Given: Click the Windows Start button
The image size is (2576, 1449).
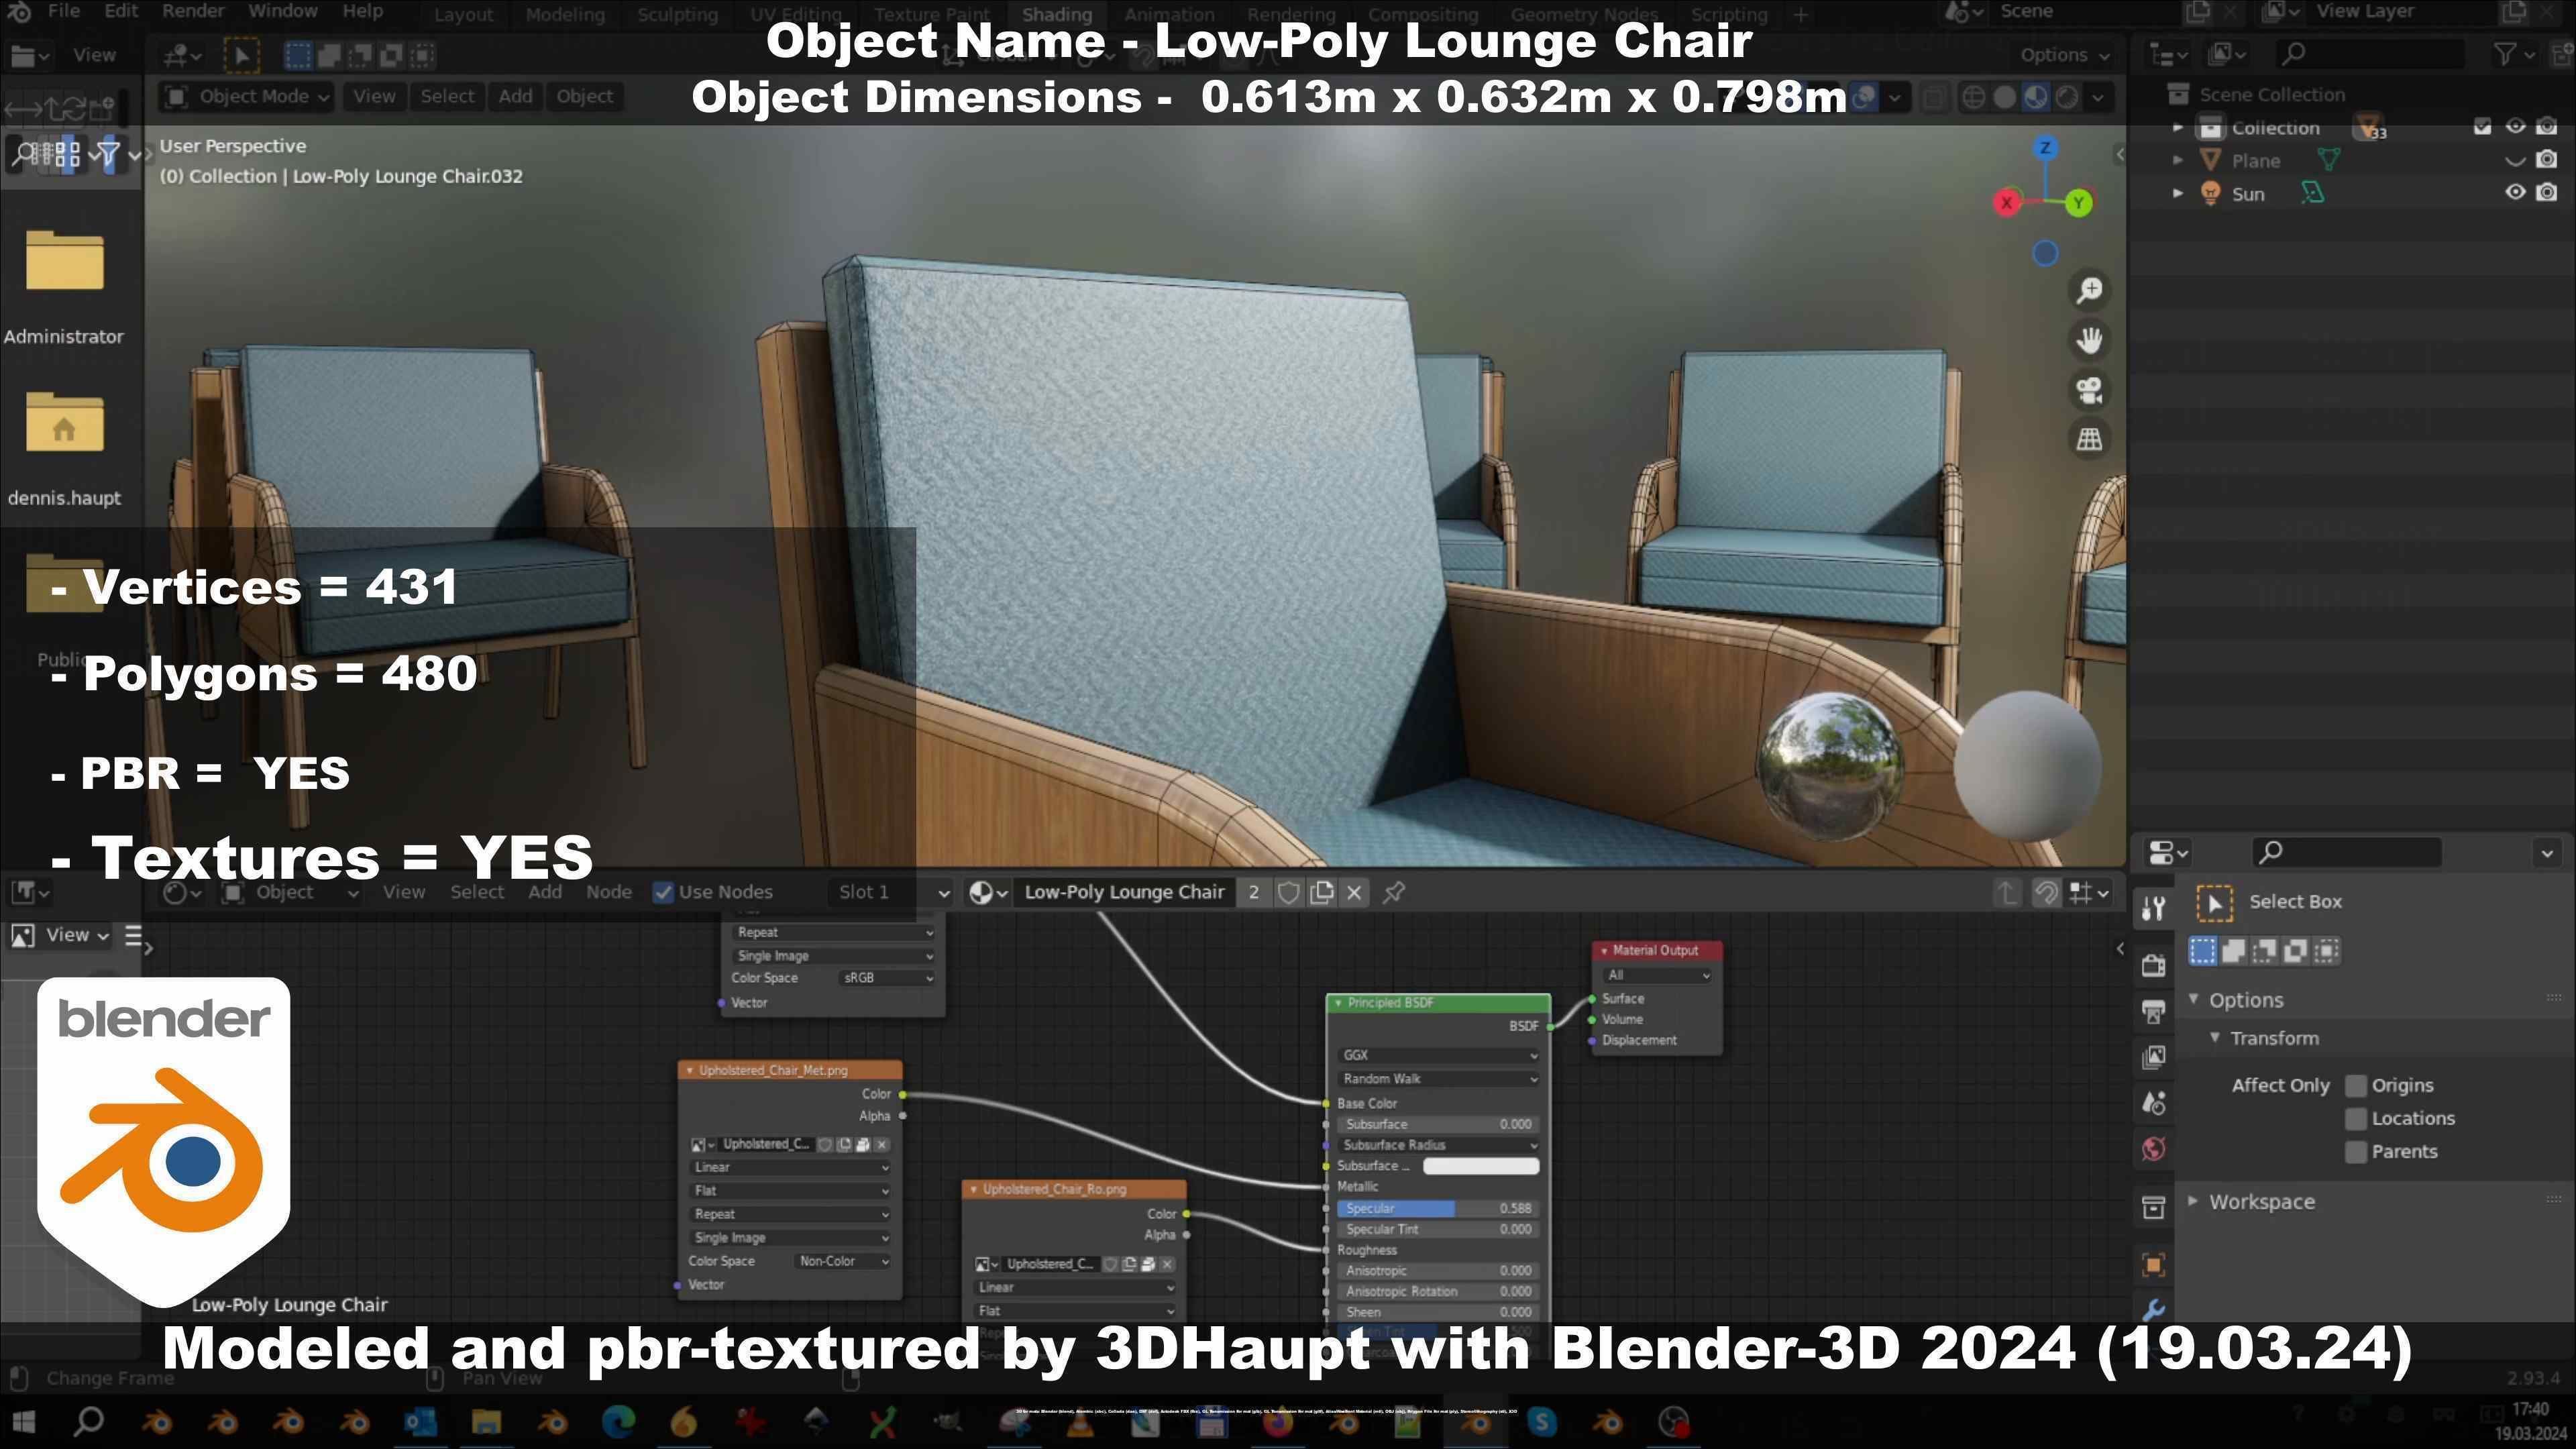Looking at the screenshot, I should (x=23, y=1421).
